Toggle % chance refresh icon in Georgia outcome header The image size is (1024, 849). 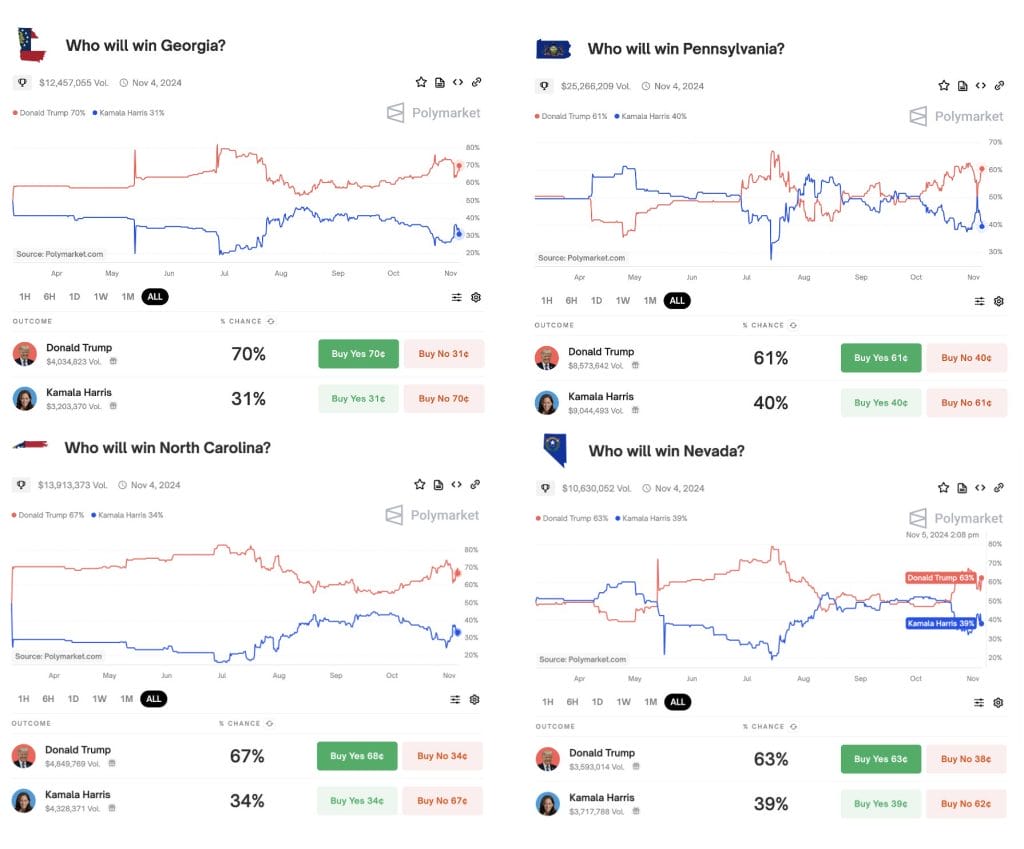click(271, 321)
